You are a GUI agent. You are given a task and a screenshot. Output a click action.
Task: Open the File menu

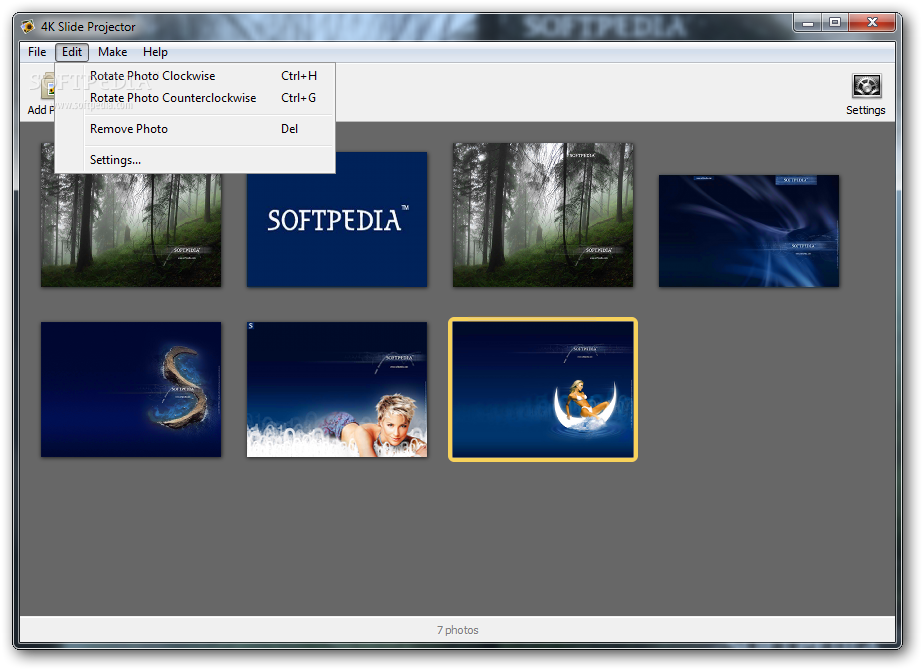tap(37, 52)
